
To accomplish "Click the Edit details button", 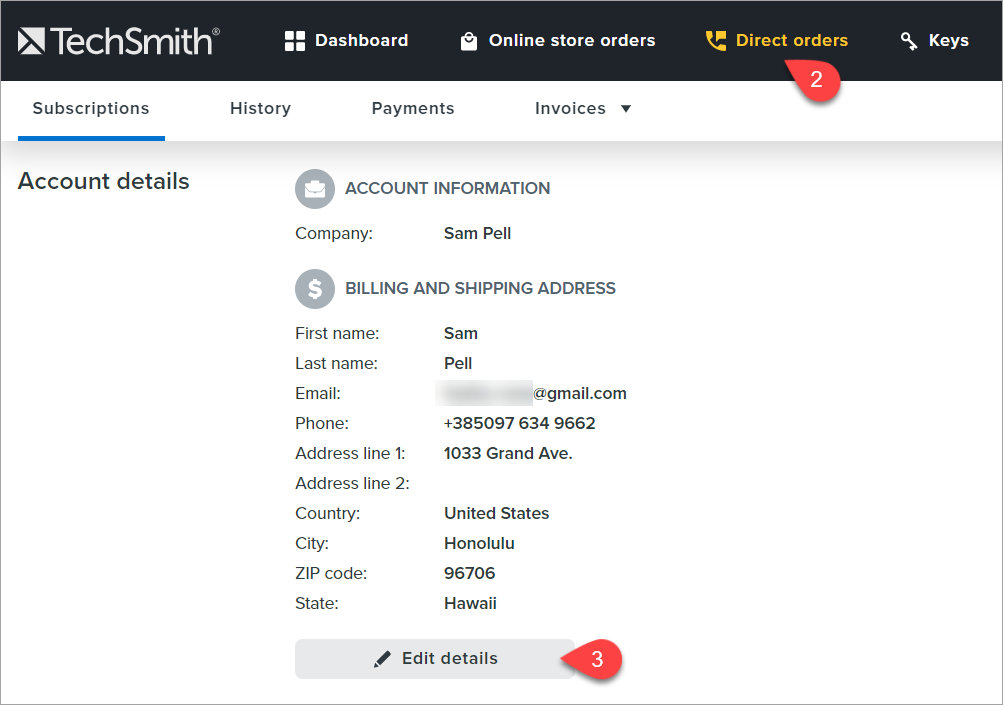I will coord(435,658).
